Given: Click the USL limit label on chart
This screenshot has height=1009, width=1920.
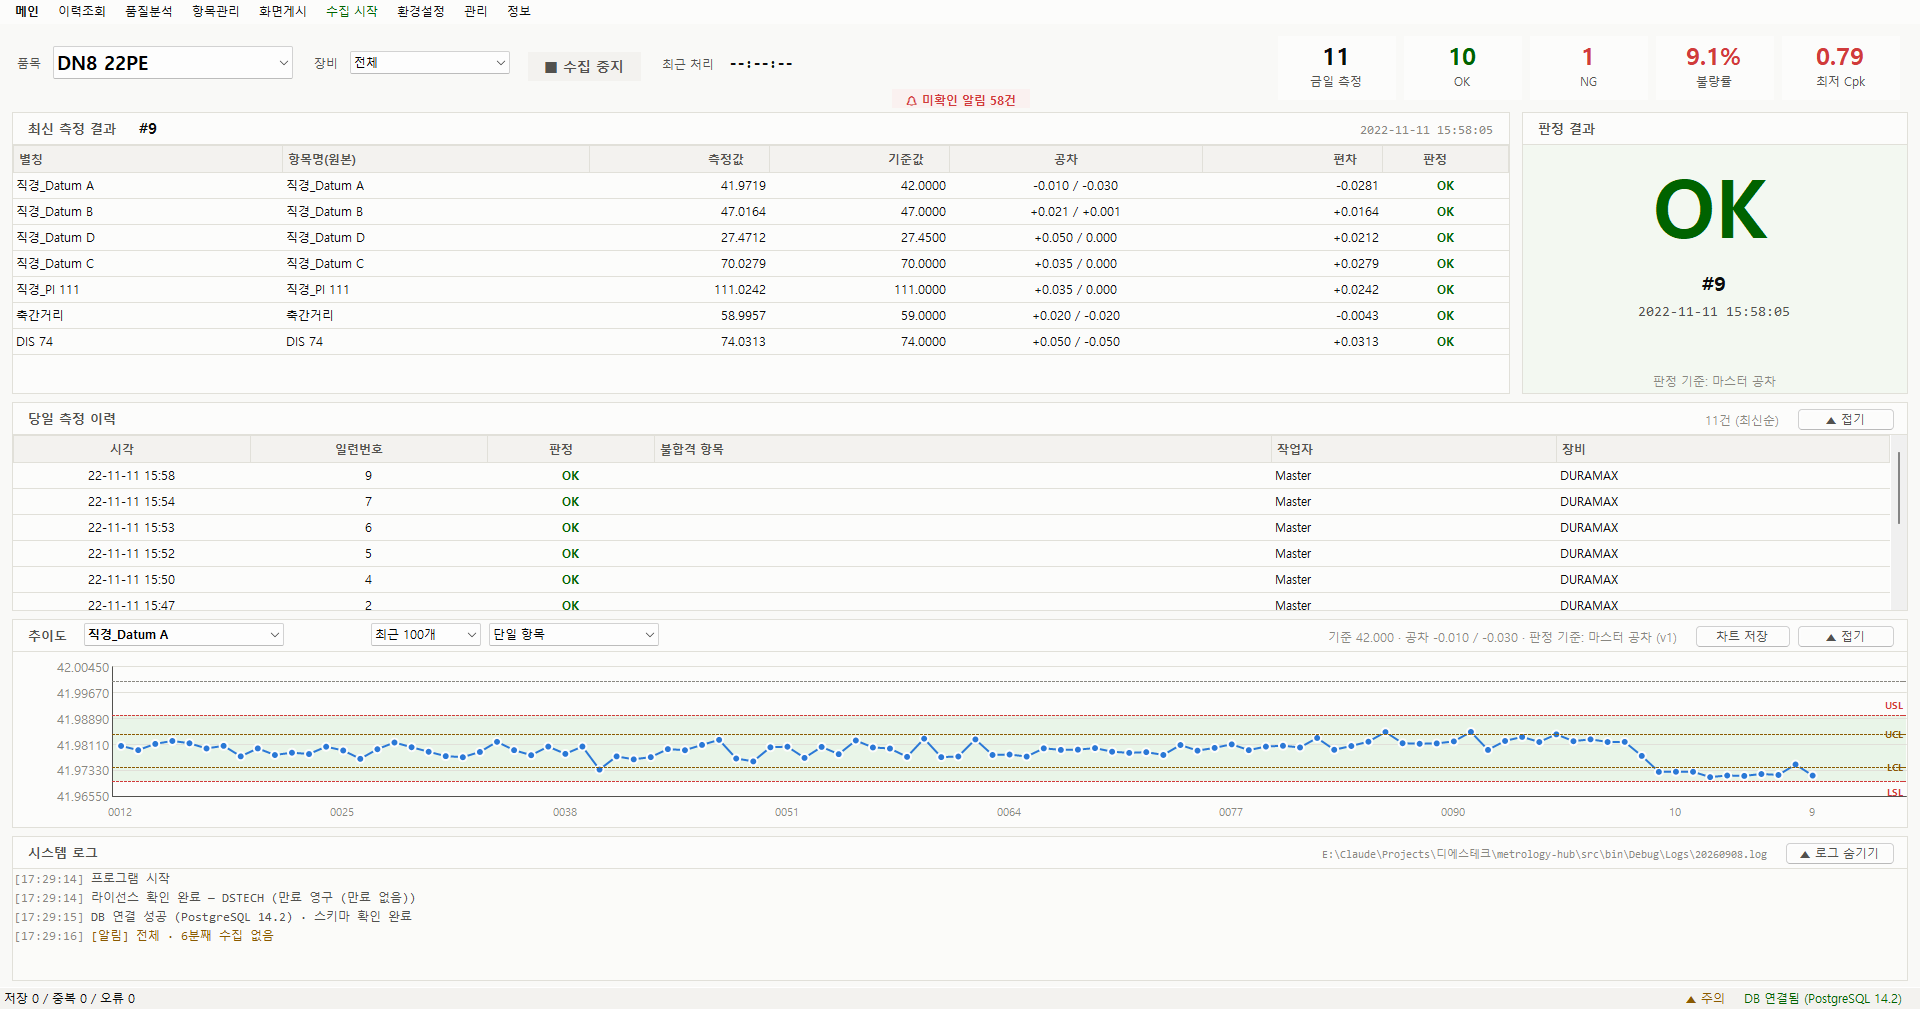Looking at the screenshot, I should point(1894,706).
